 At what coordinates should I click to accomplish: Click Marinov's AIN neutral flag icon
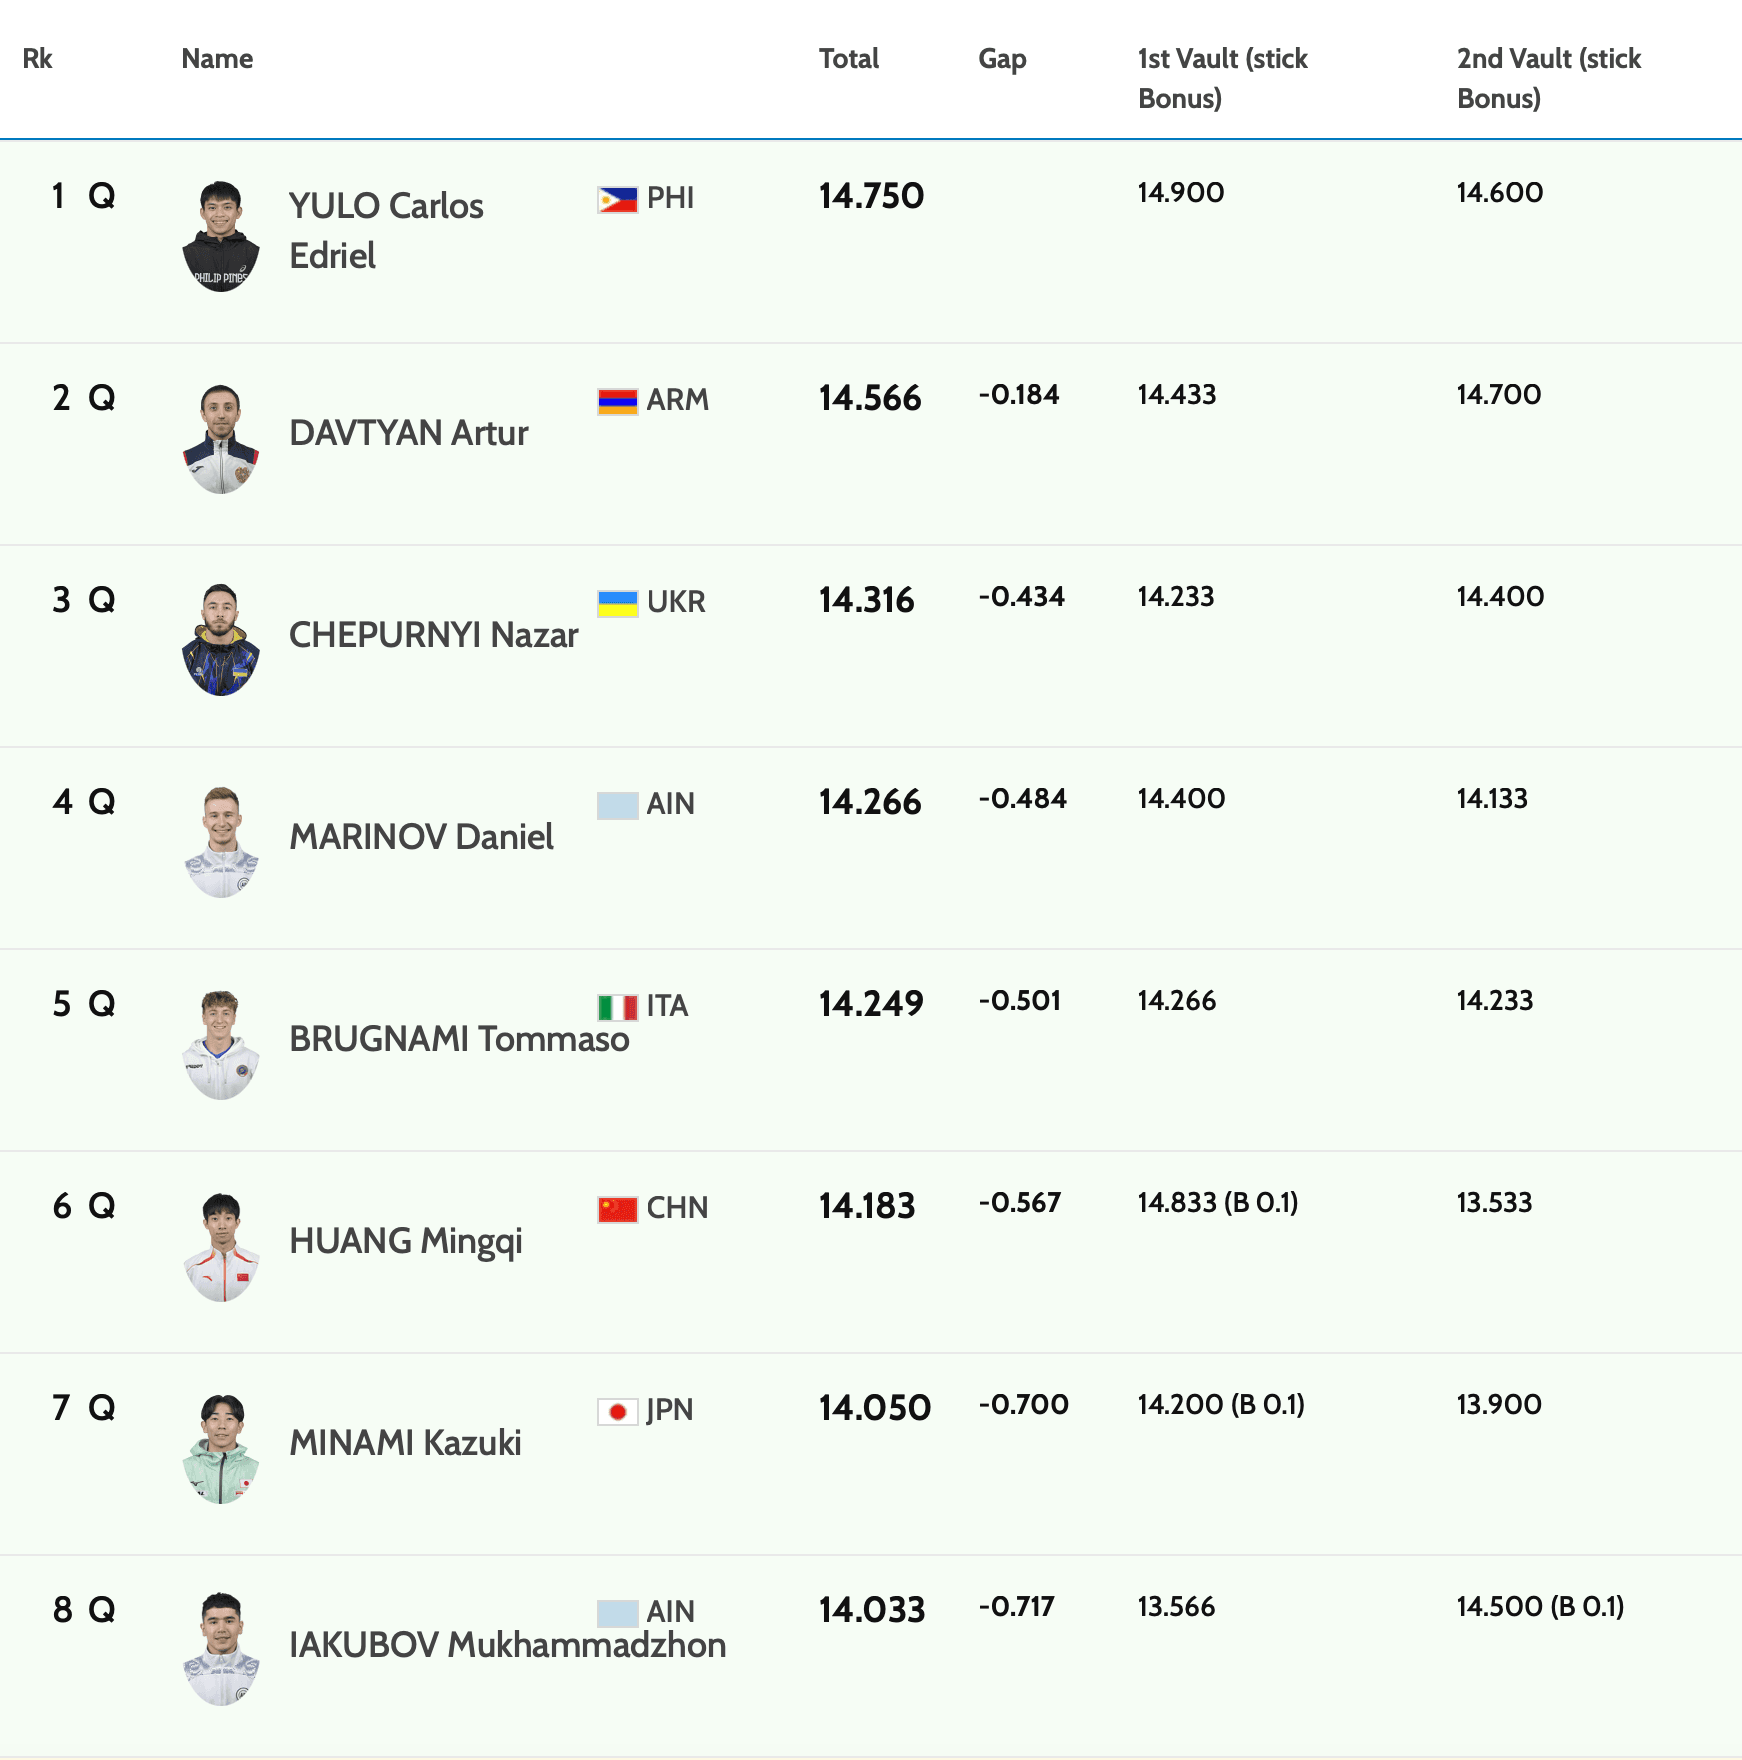coord(617,806)
